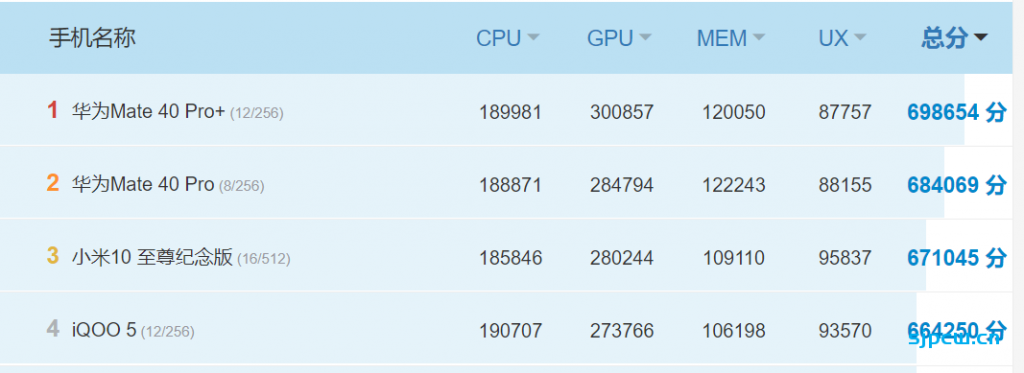The height and width of the screenshot is (373, 1024).
Task: Sort by the UX column arrow
Action: pos(859,38)
